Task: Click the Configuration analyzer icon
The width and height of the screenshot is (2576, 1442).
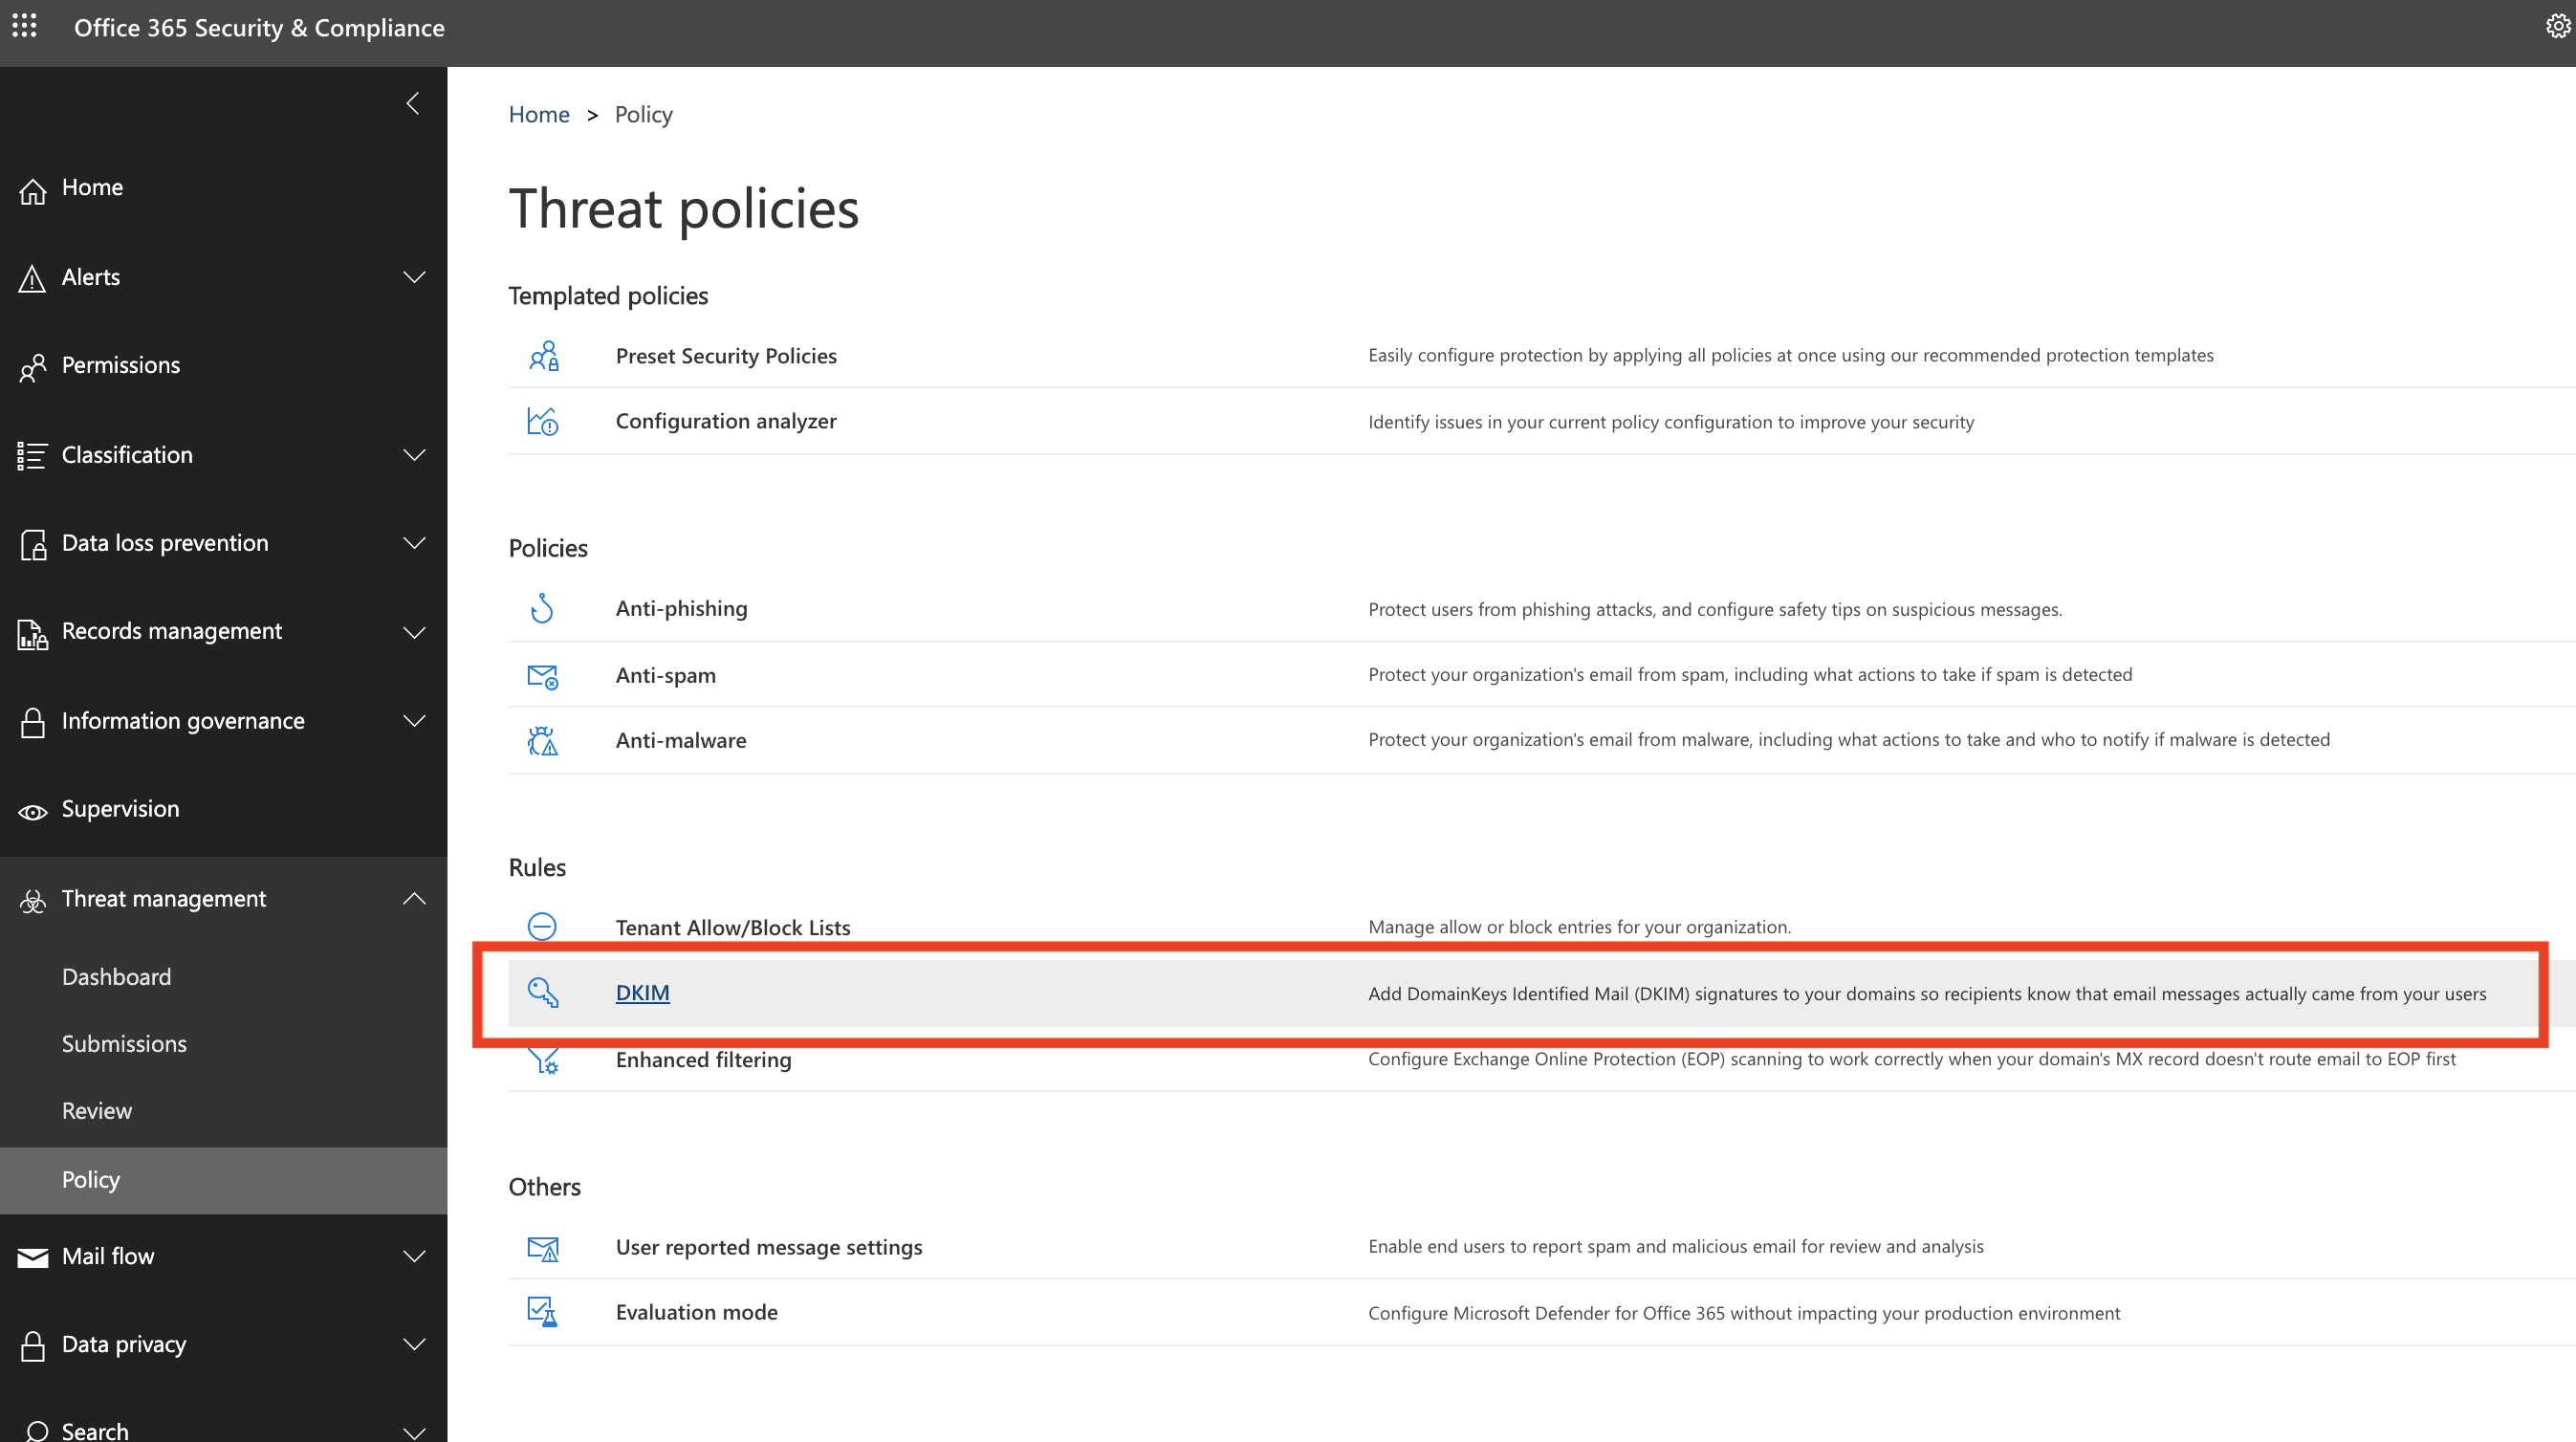Action: [x=545, y=420]
